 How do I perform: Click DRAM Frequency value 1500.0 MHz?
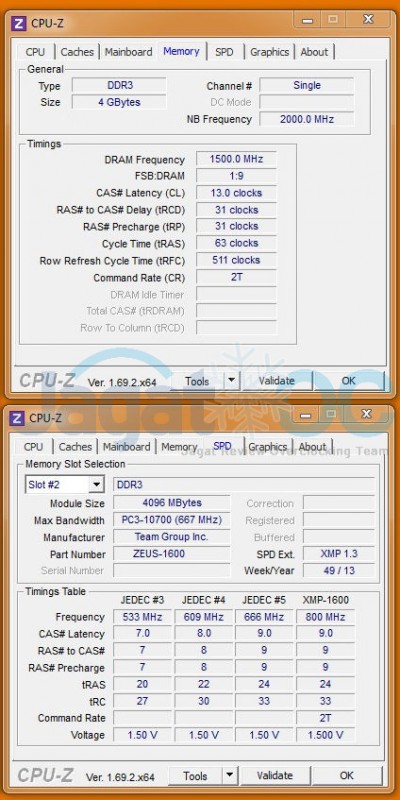point(236,159)
